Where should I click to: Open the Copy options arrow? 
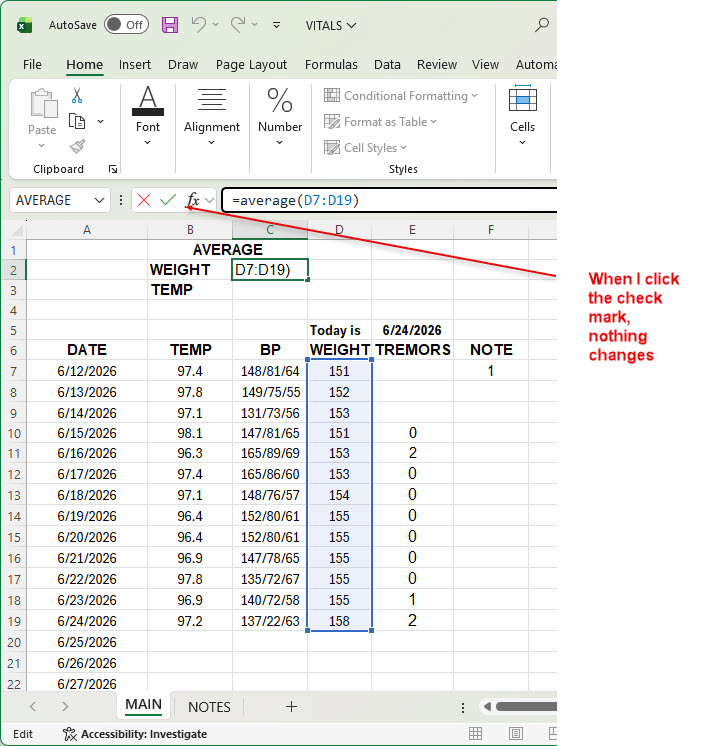(100, 121)
